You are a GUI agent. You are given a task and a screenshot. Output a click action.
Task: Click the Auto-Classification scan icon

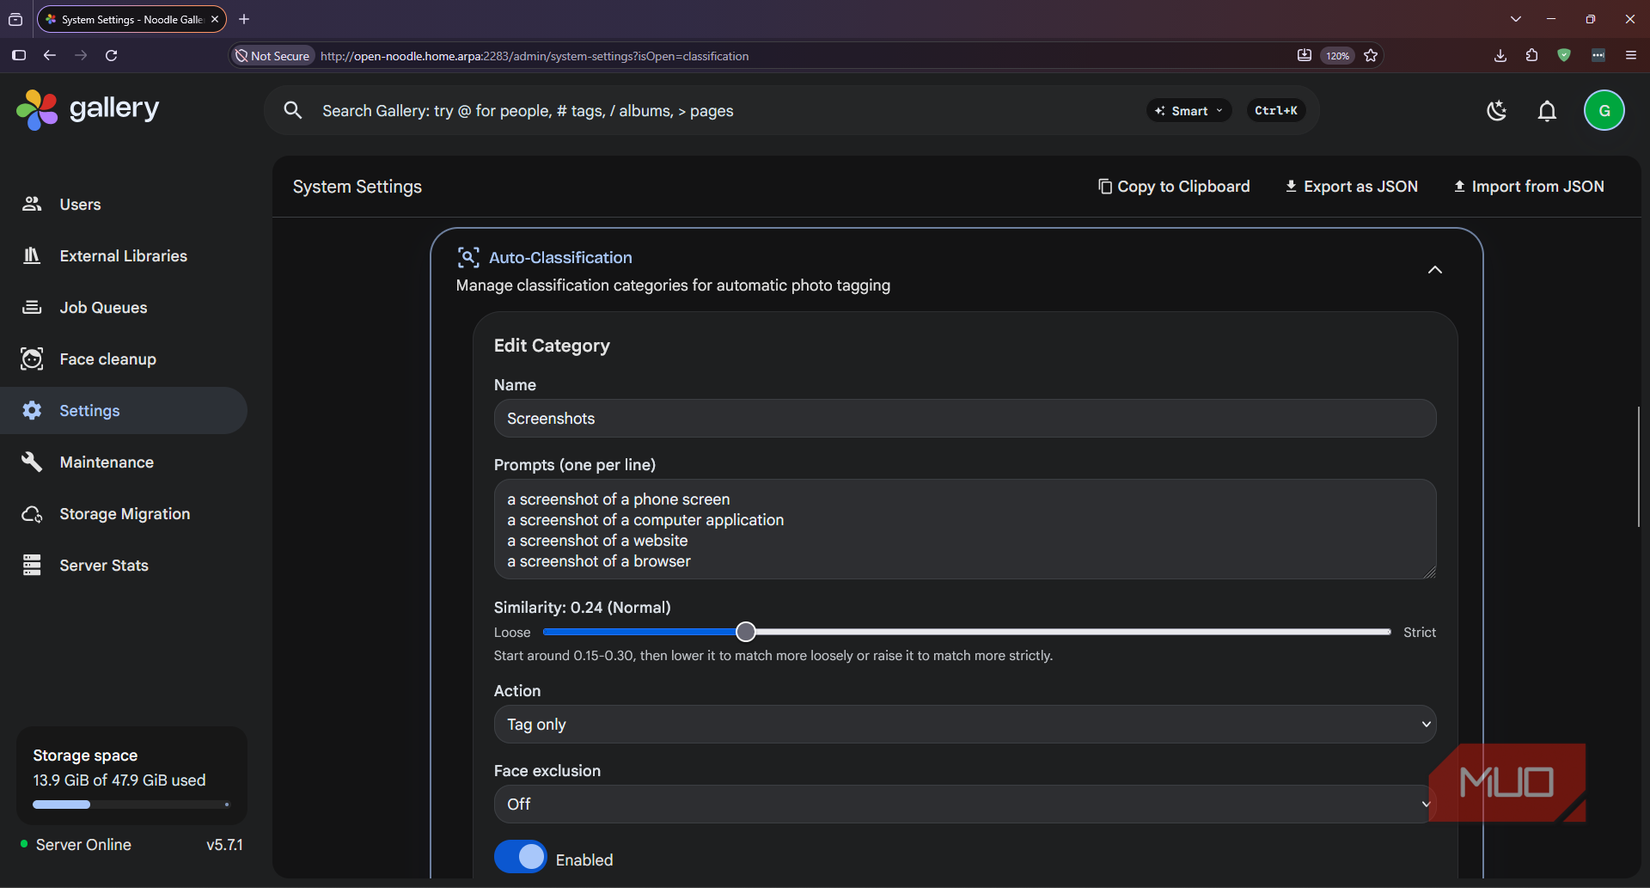(468, 257)
